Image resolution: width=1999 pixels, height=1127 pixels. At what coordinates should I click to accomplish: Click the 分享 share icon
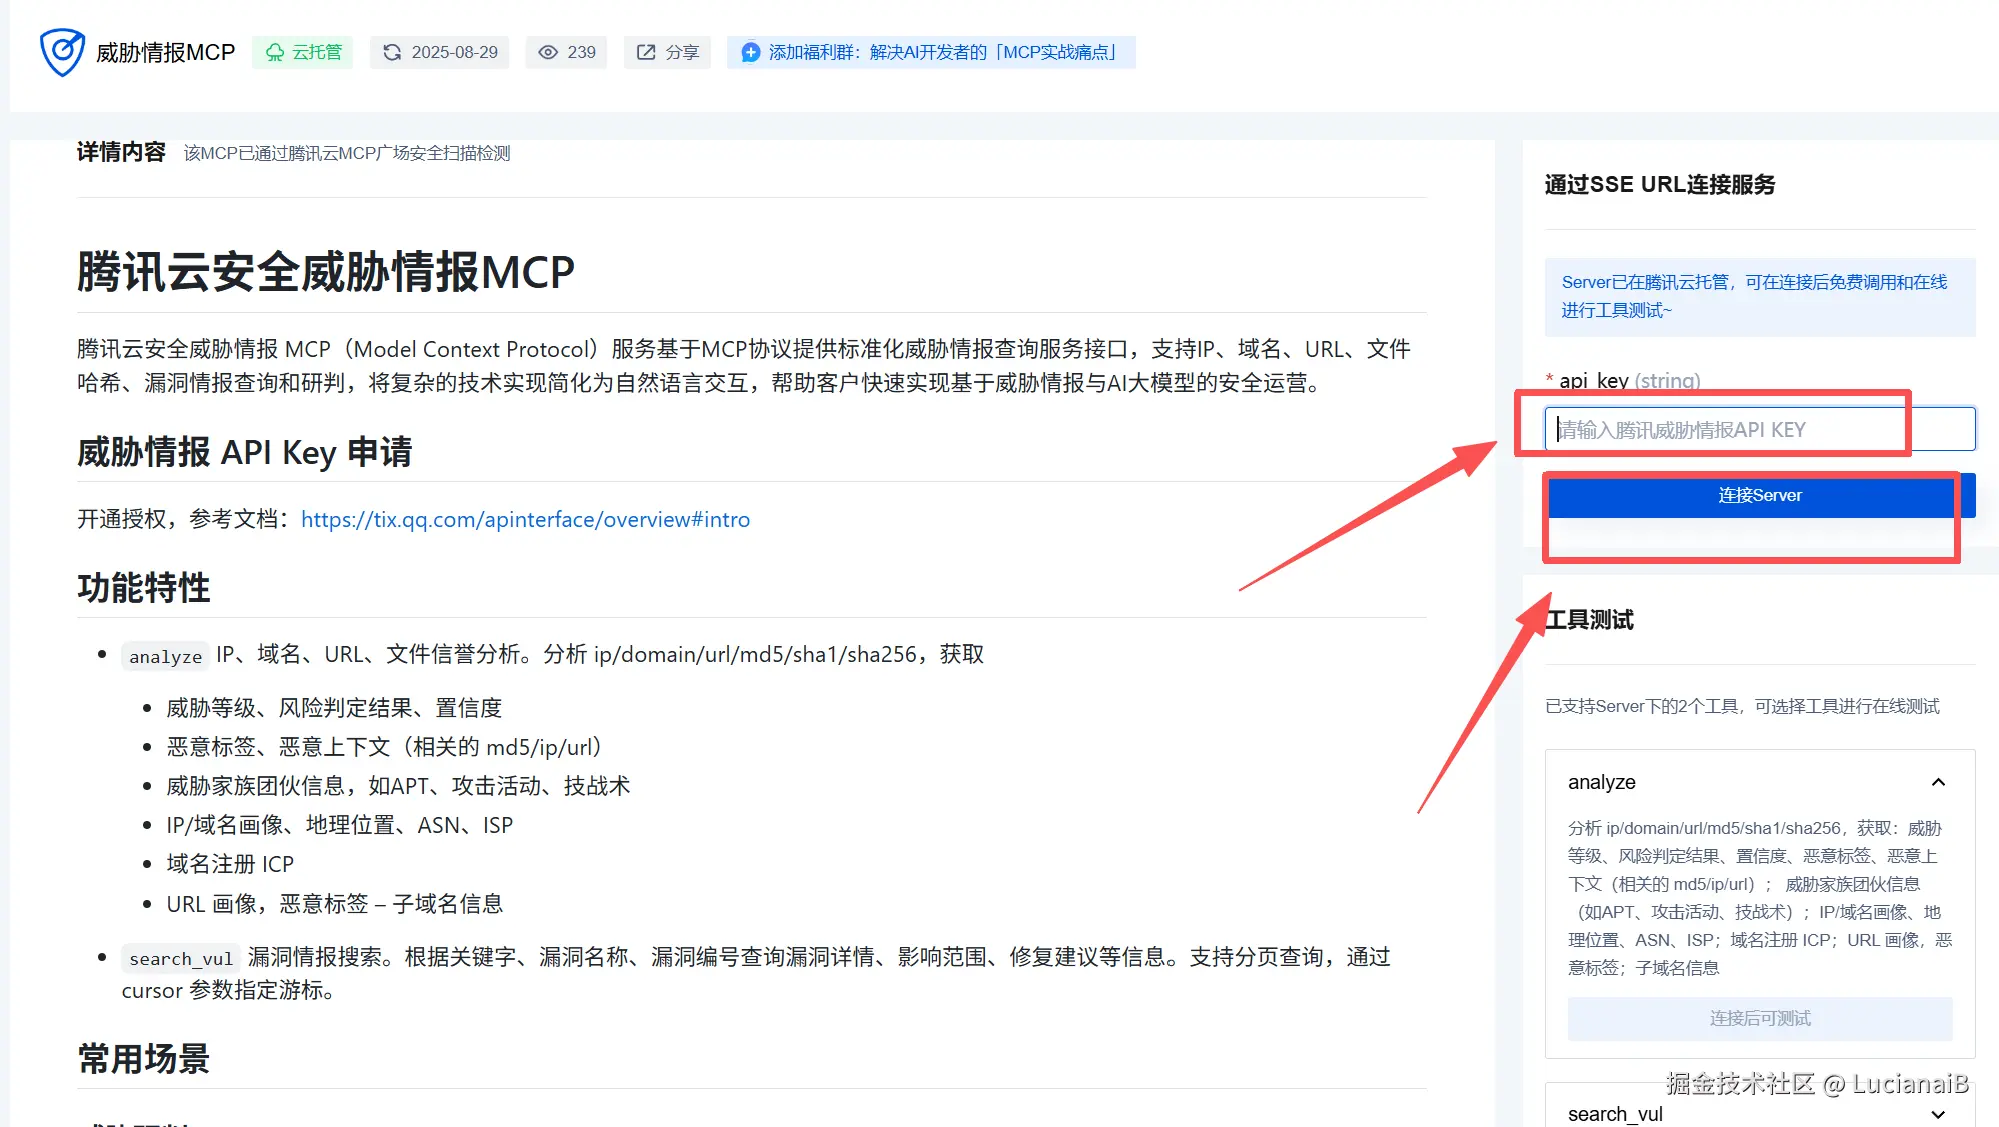click(x=646, y=52)
